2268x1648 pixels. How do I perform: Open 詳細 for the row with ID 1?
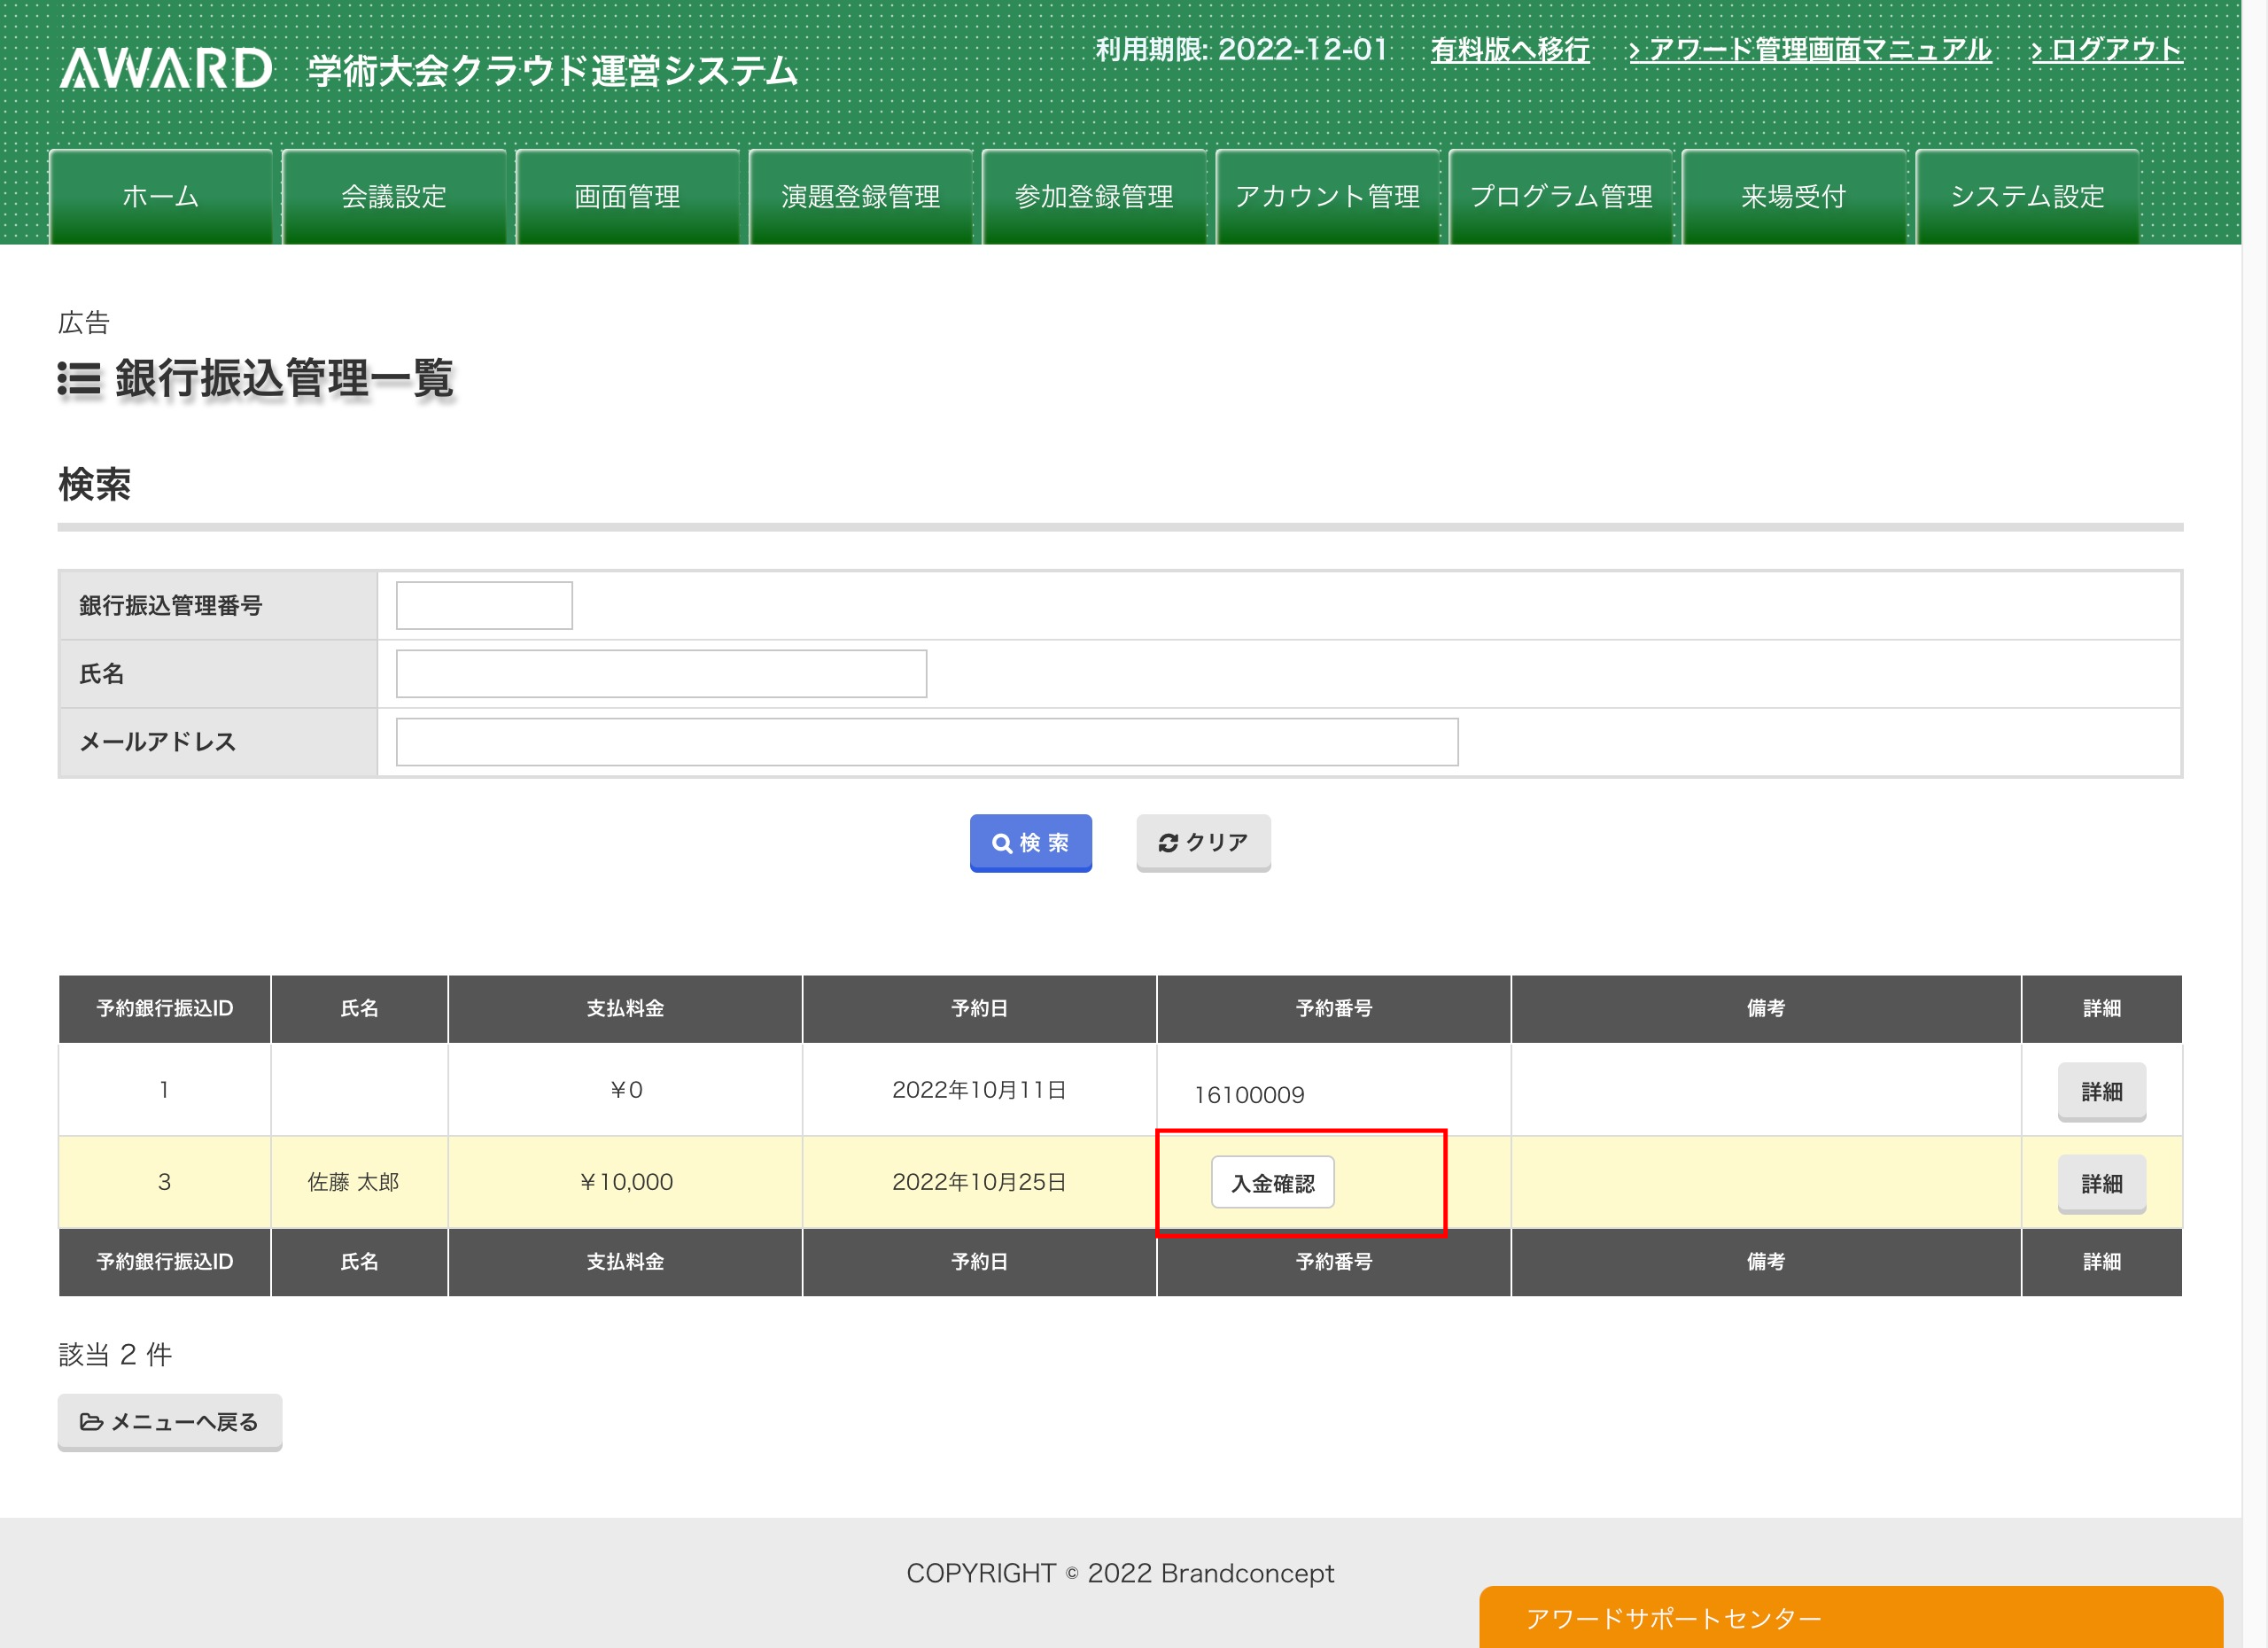click(x=2101, y=1091)
